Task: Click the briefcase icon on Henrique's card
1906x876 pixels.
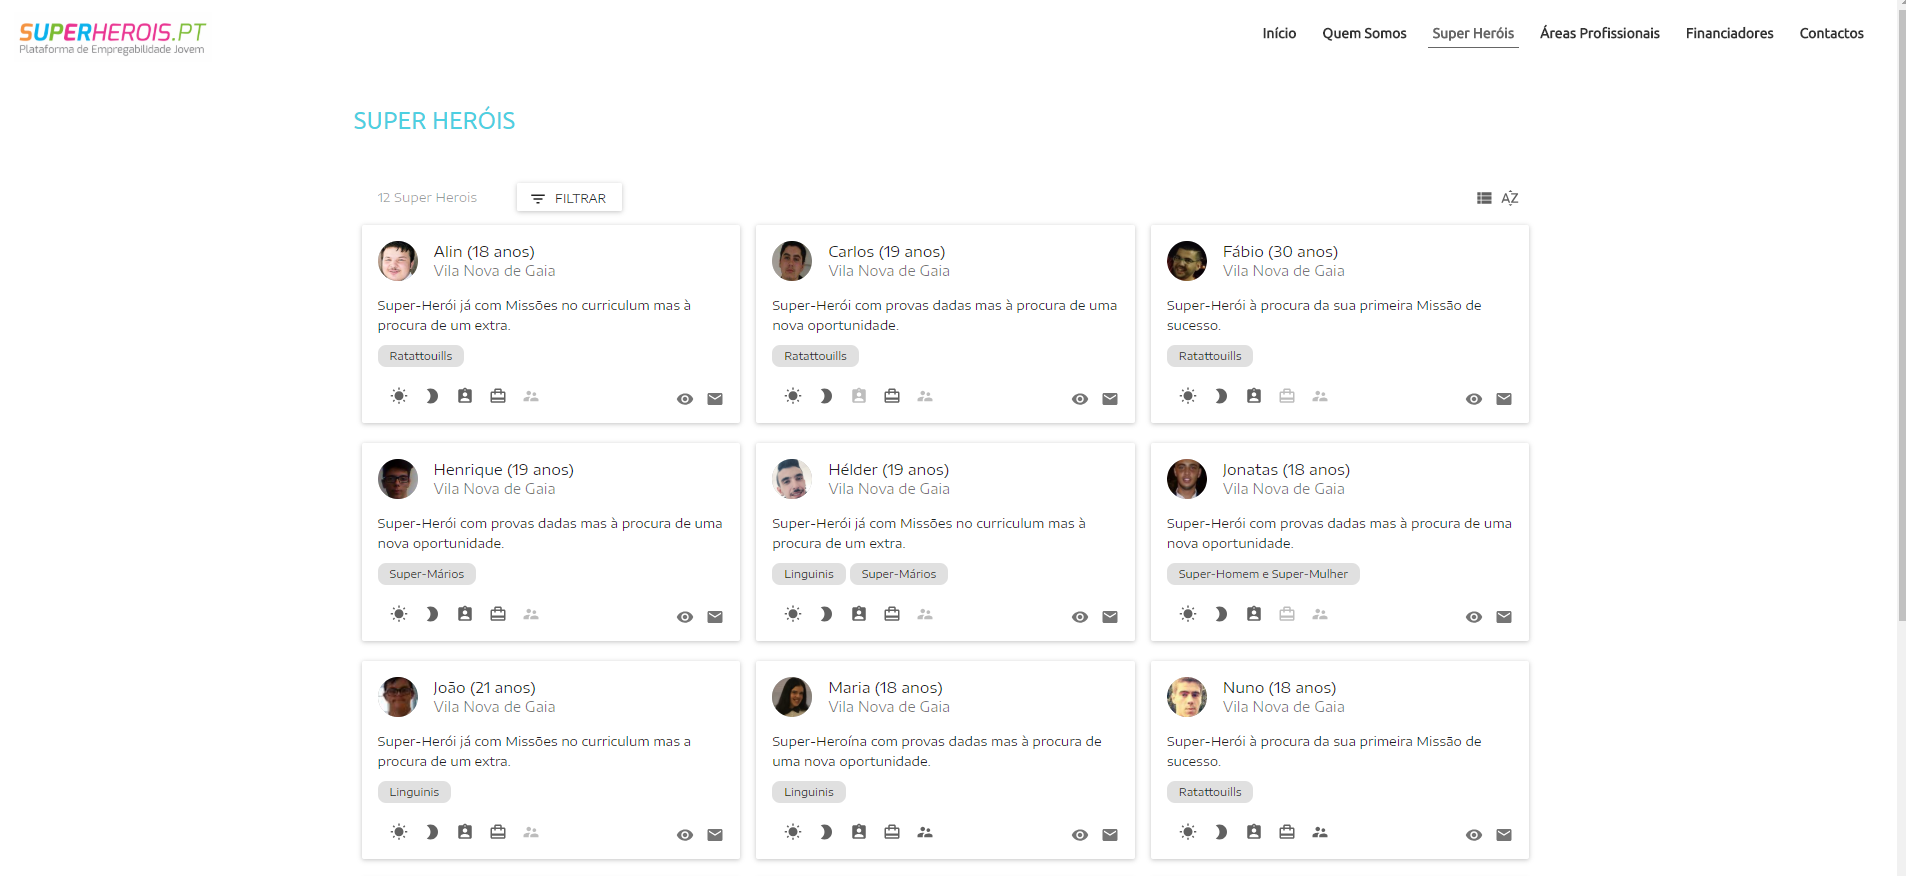Action: 498,614
